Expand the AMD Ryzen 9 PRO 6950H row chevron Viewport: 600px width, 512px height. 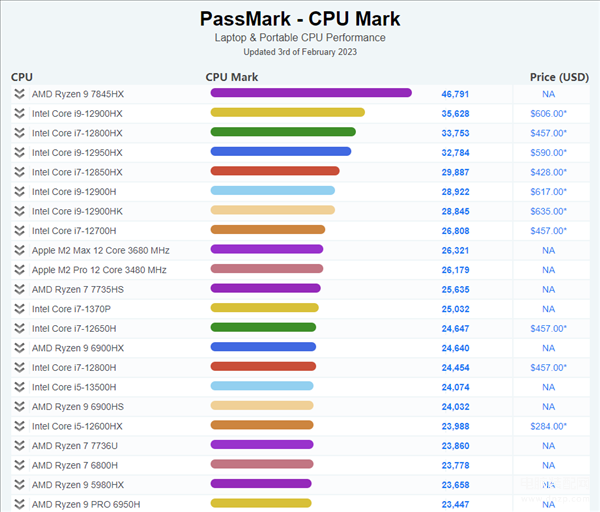19,504
